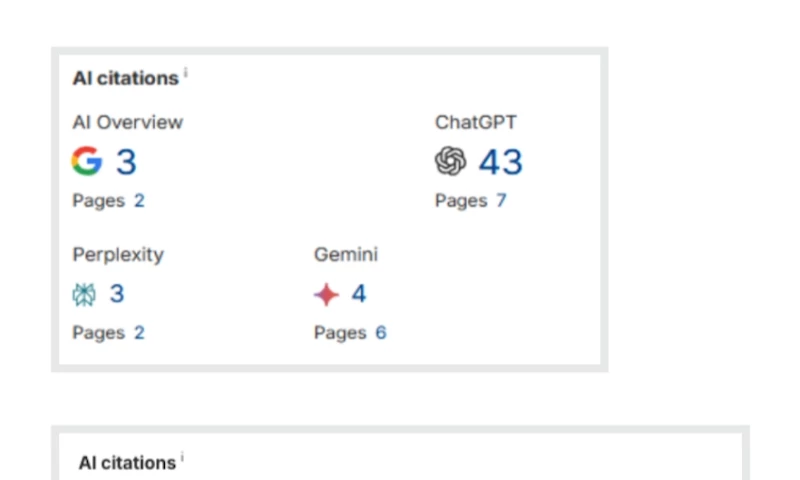Click the Perplexity label
The width and height of the screenshot is (800, 480).
pos(118,255)
